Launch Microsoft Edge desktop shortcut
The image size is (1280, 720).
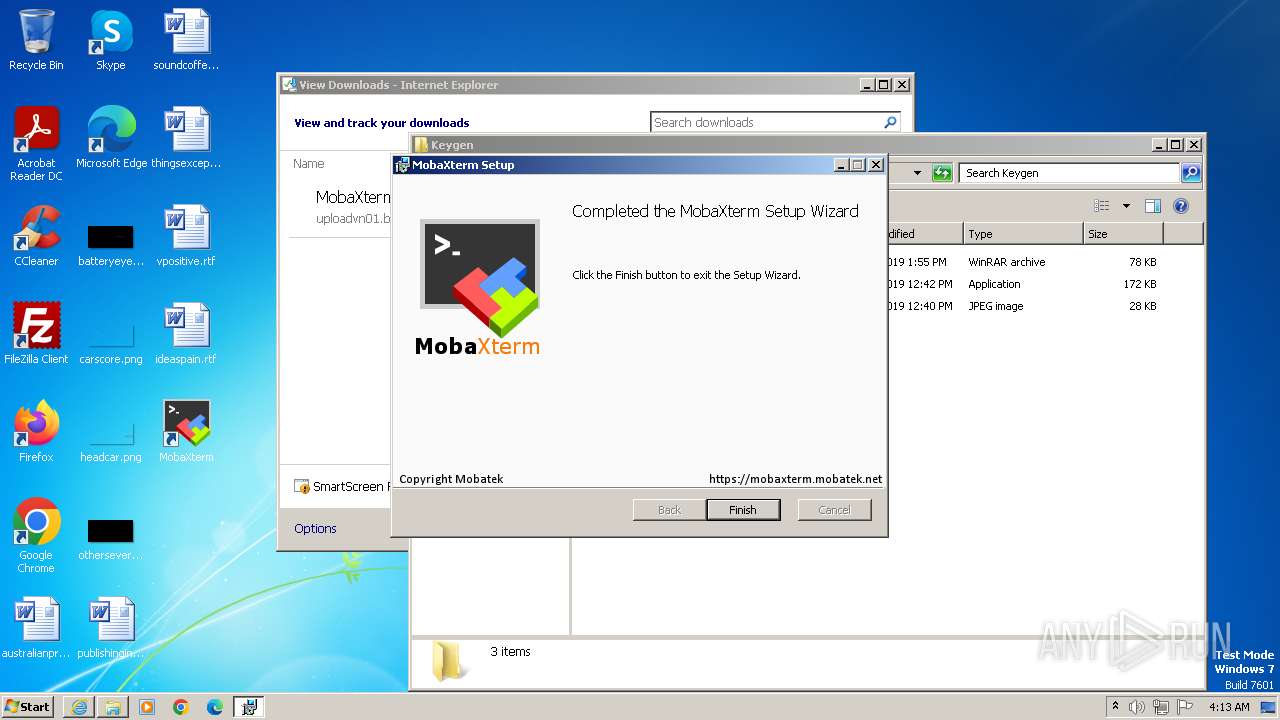111,137
